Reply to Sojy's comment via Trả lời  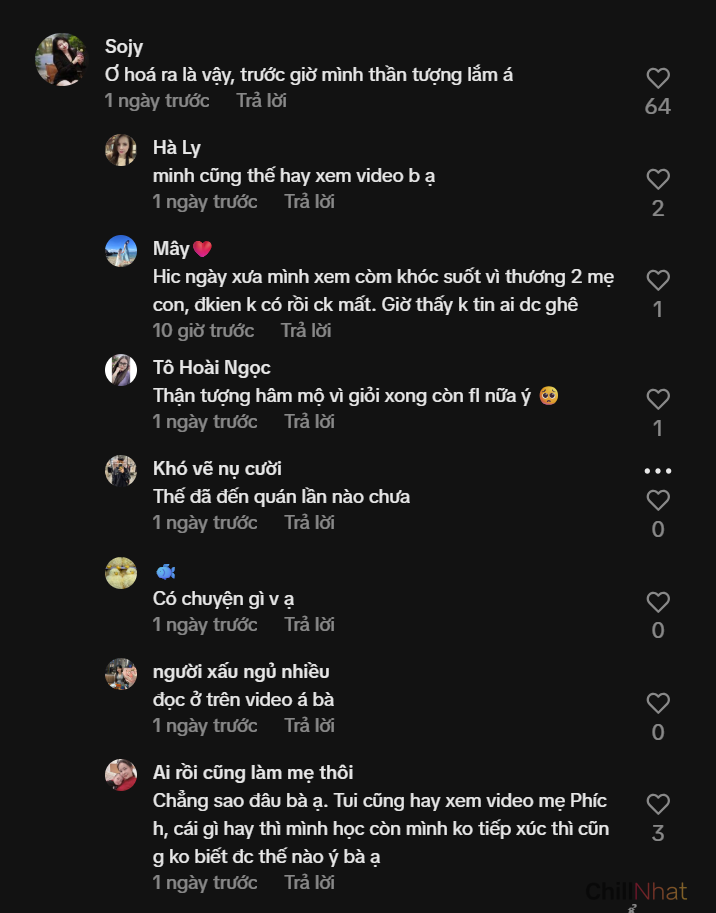point(261,101)
